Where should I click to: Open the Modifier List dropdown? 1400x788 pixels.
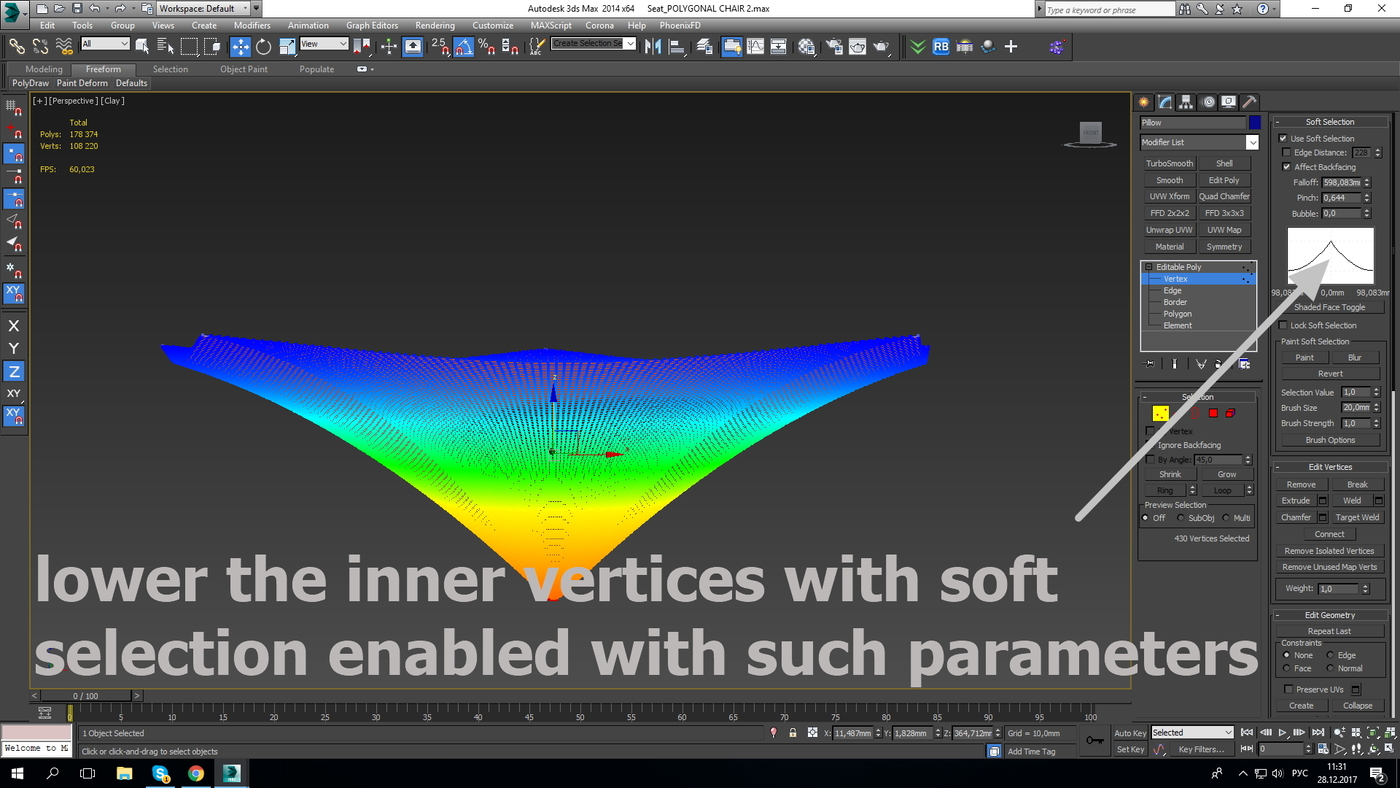point(1199,143)
